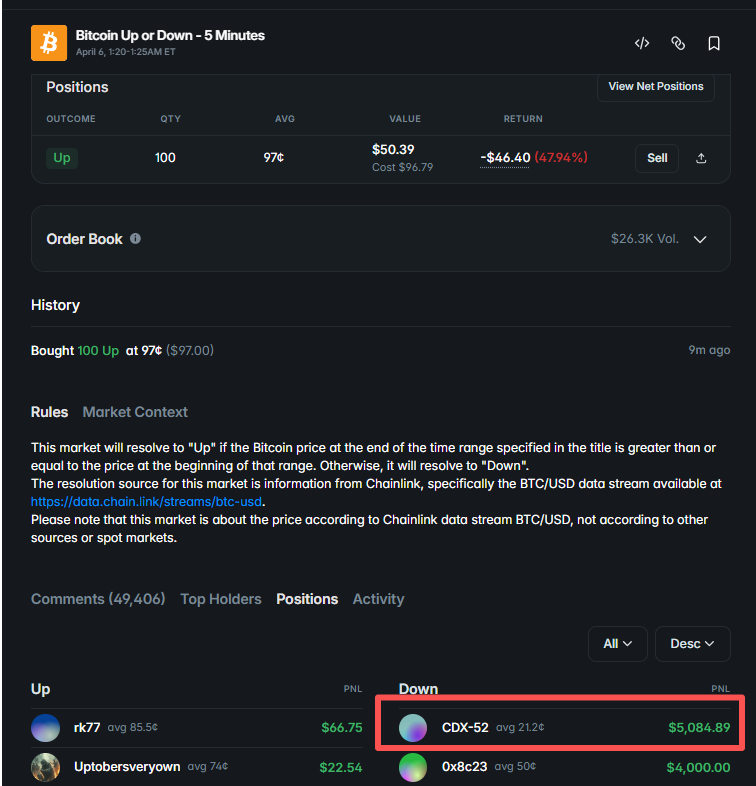This screenshot has height=786, width=756.
Task: Open Uptobersveryown profile avatar
Action: [46, 767]
